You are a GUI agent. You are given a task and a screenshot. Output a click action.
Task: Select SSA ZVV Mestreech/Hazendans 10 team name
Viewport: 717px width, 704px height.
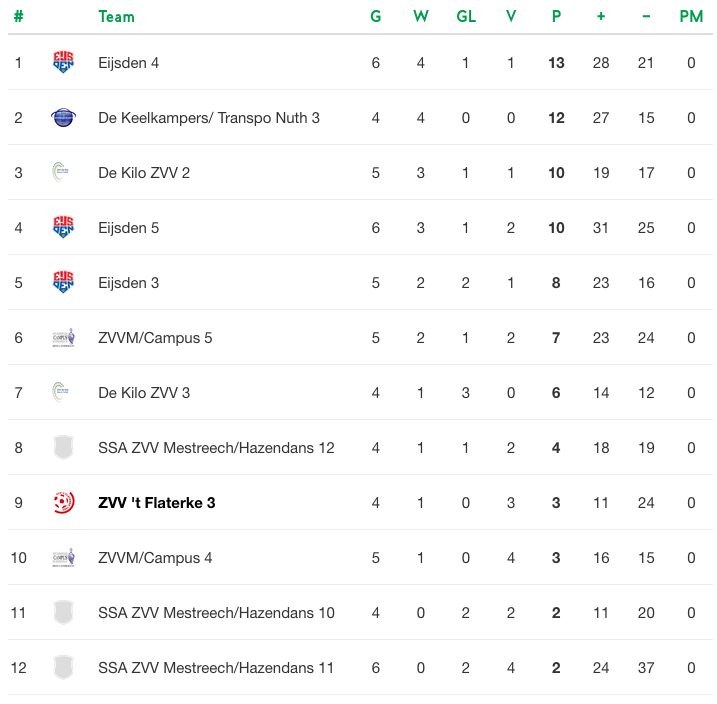216,613
